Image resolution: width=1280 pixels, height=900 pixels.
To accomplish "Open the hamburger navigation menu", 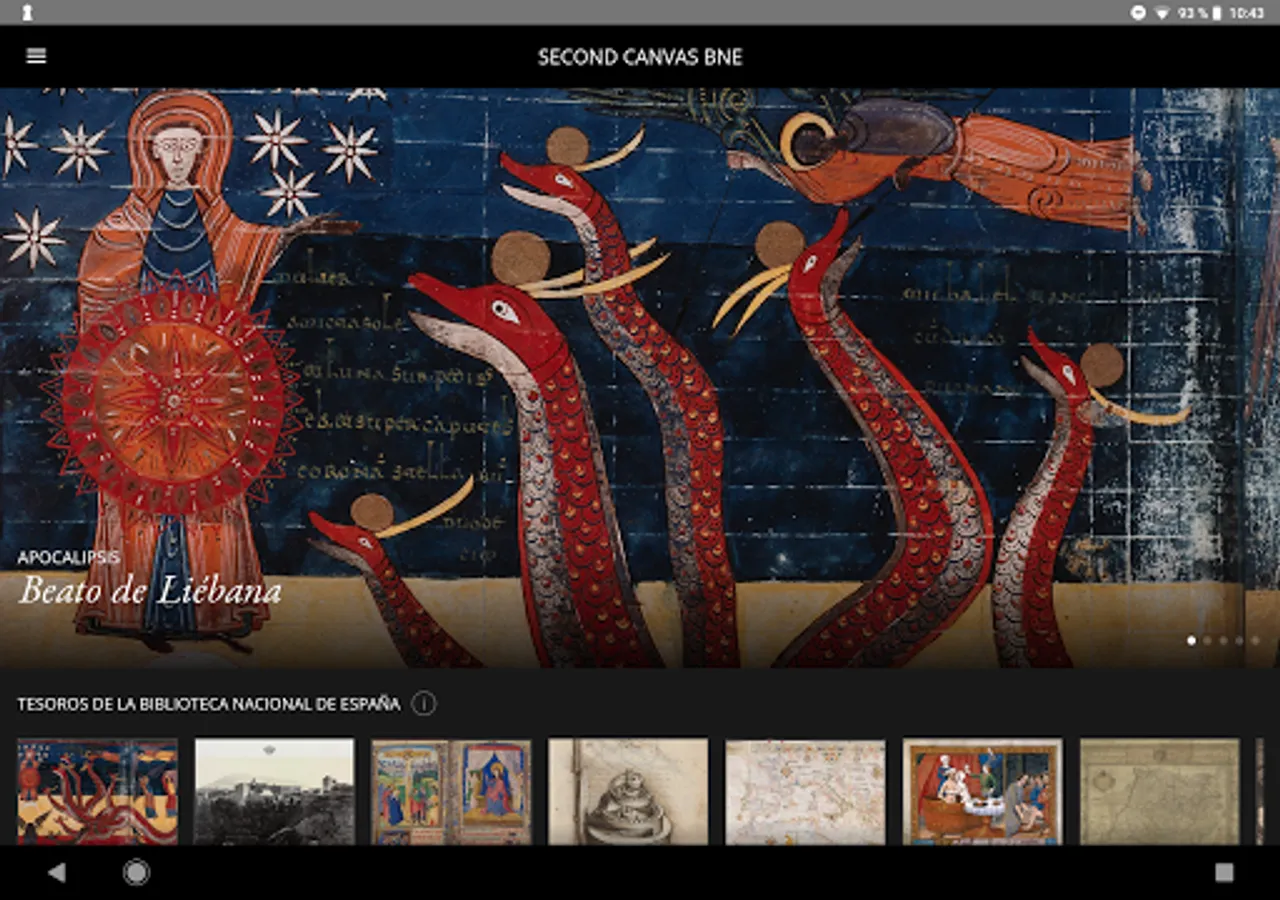I will coord(36,56).
